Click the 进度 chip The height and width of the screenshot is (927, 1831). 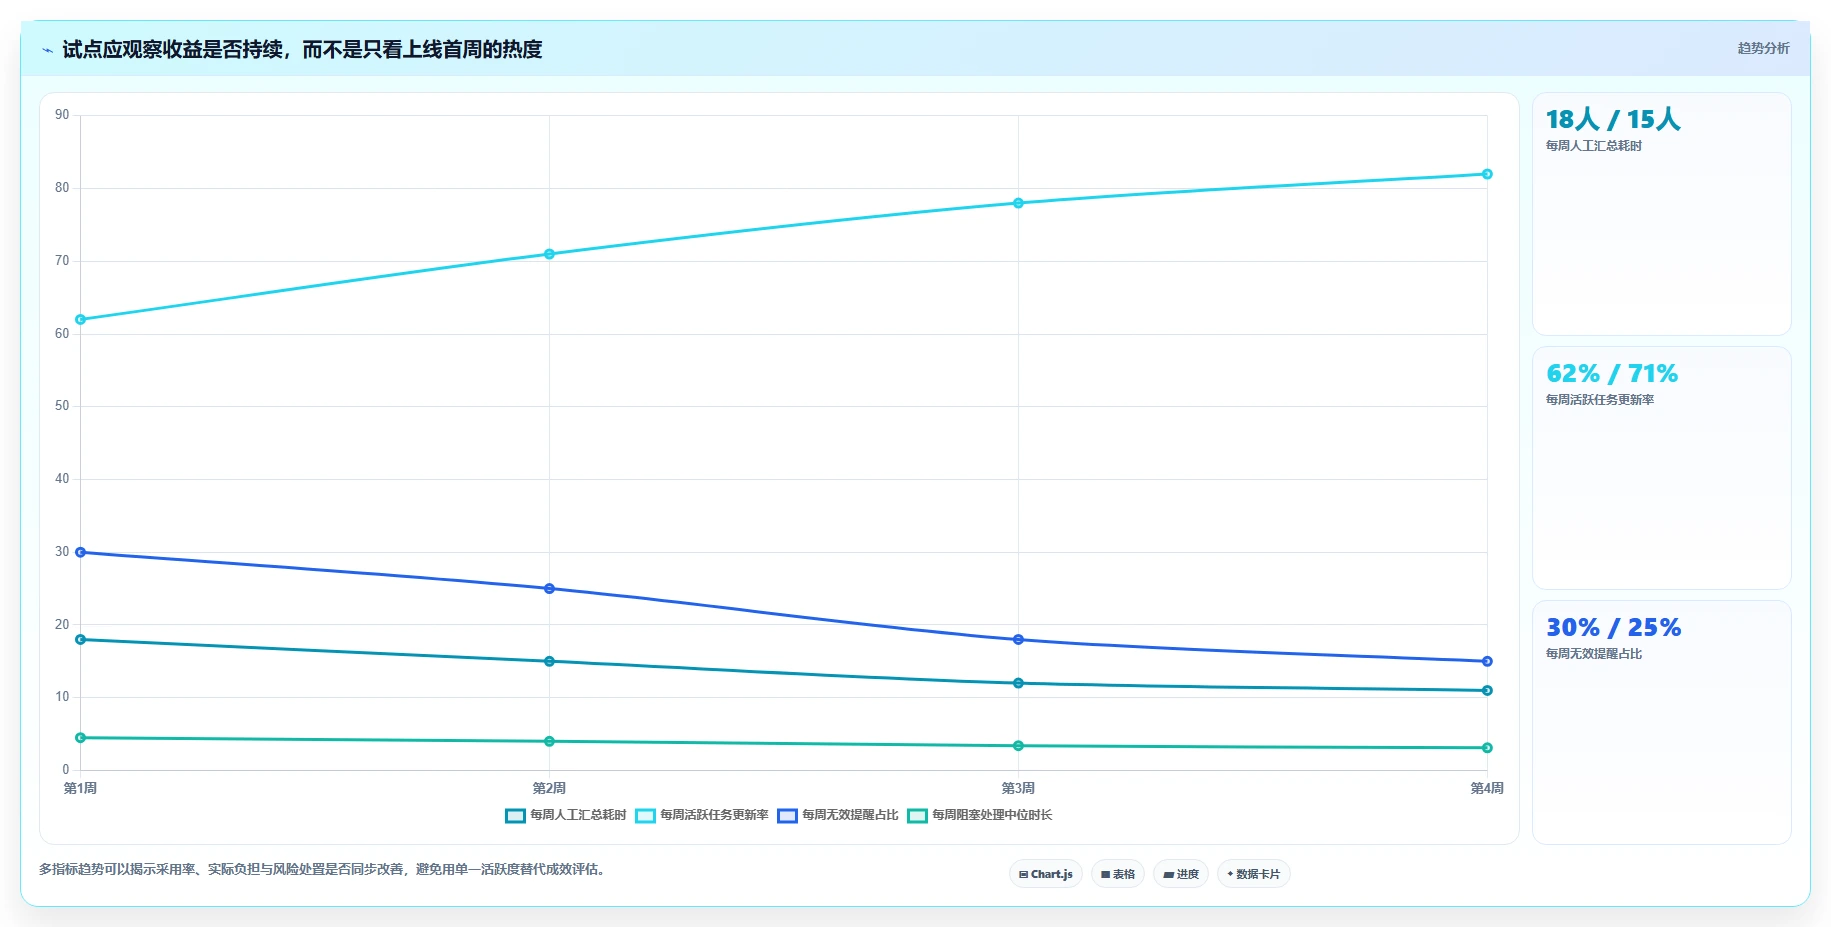[x=1180, y=874]
